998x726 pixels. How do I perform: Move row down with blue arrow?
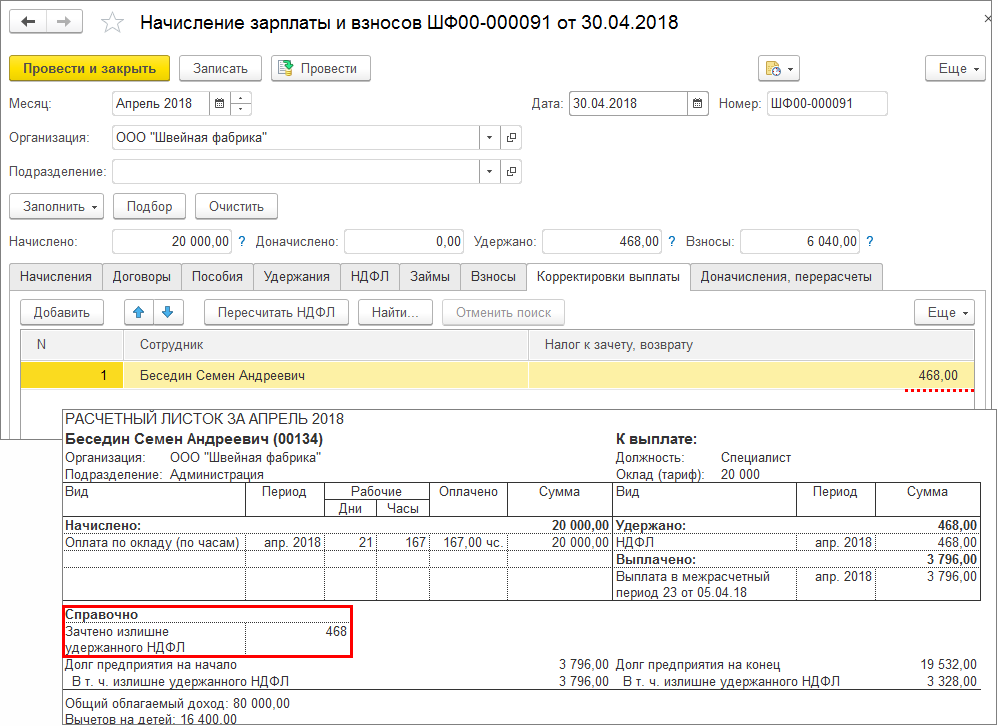pyautogui.click(x=167, y=313)
